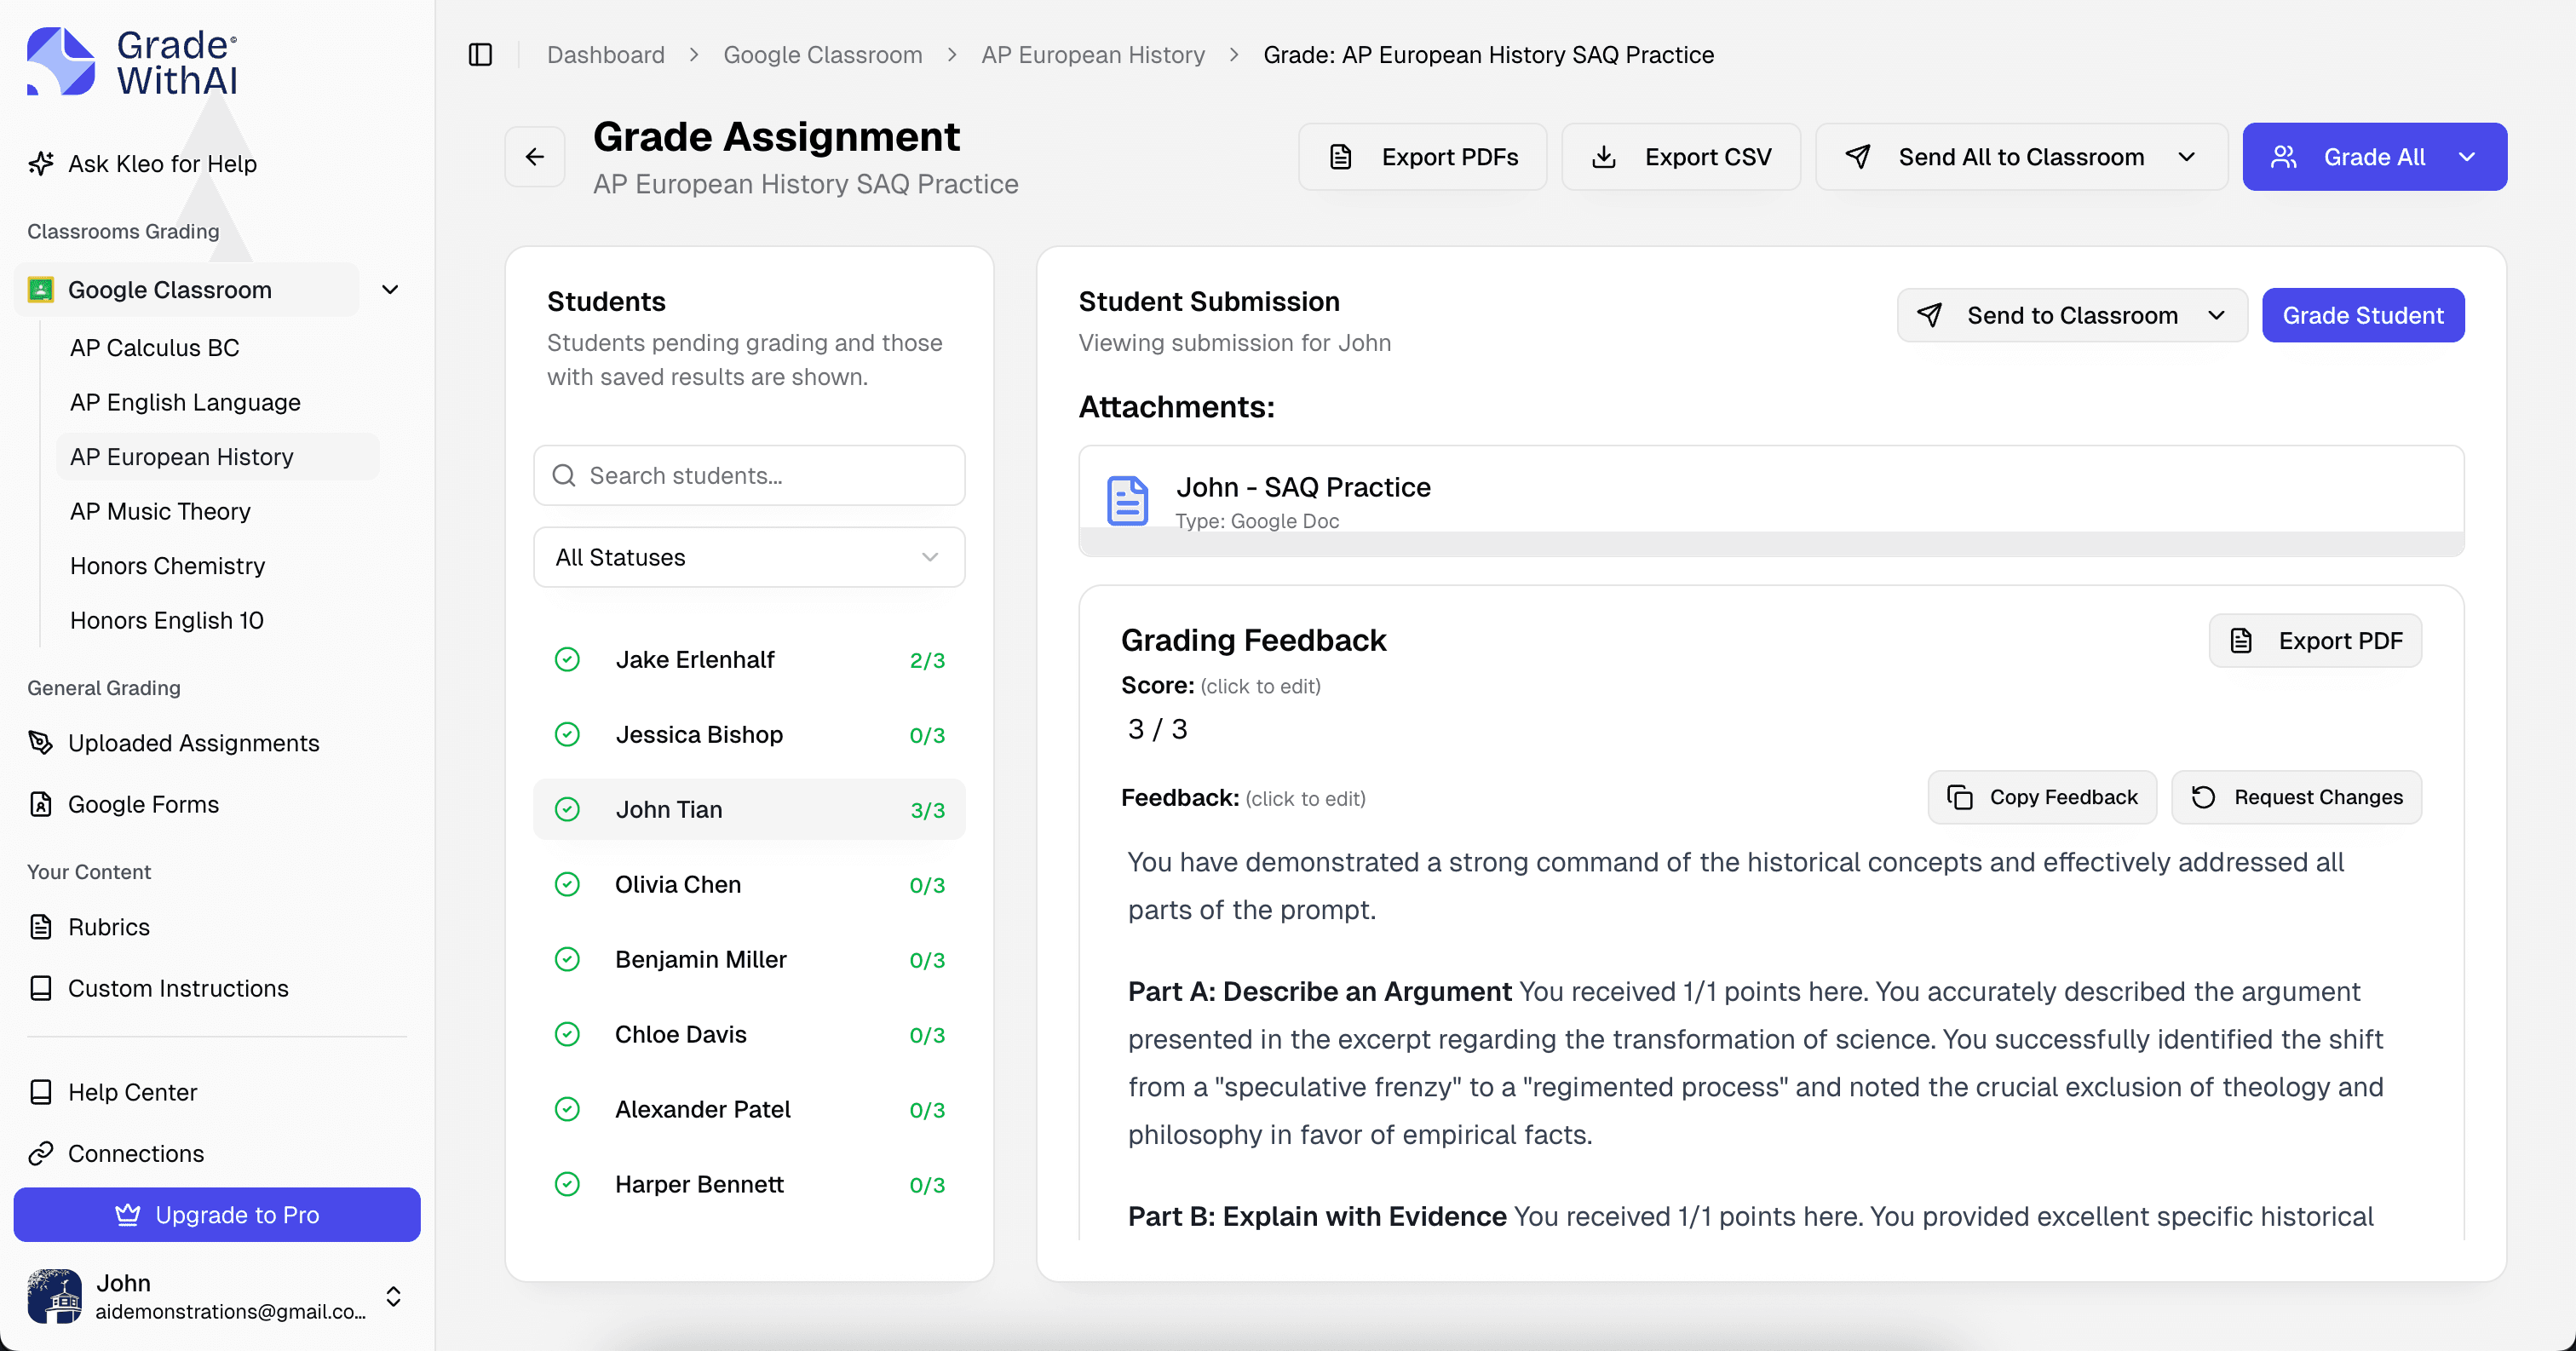Screen dimensions: 2576x1351
Task: Click the Ask Kleo sparkle icon
Action: coord(40,163)
